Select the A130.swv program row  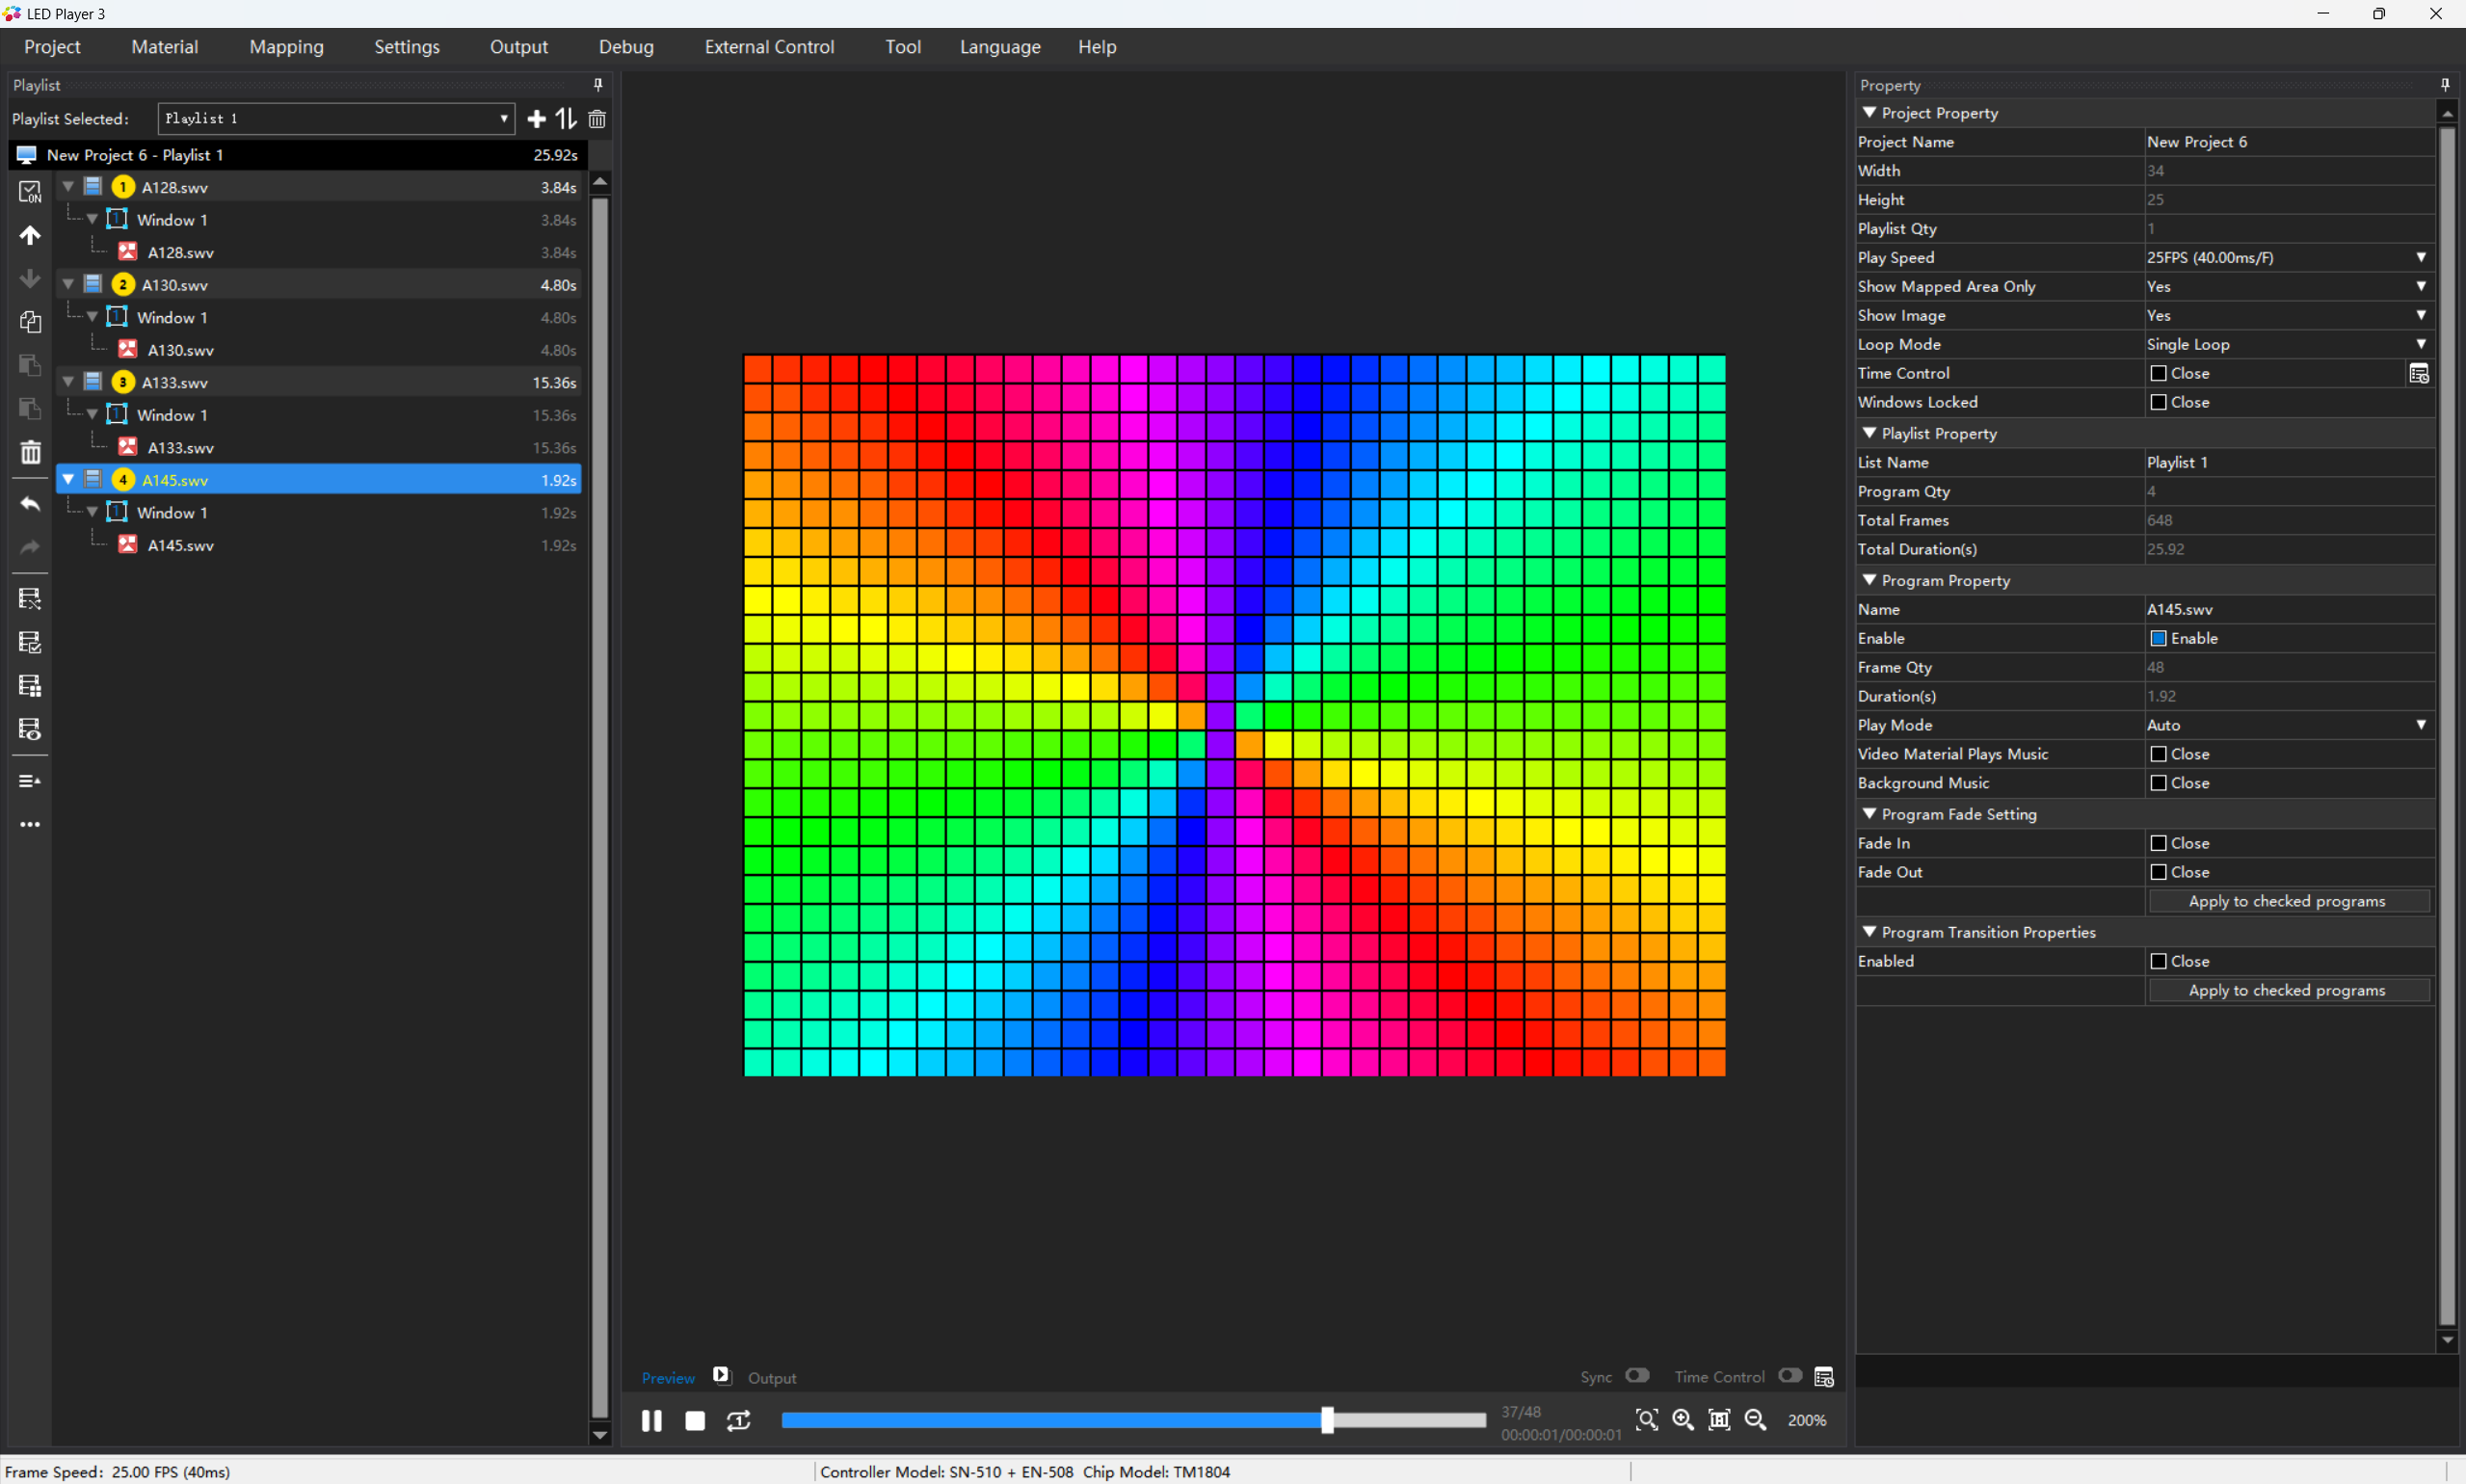coord(320,285)
